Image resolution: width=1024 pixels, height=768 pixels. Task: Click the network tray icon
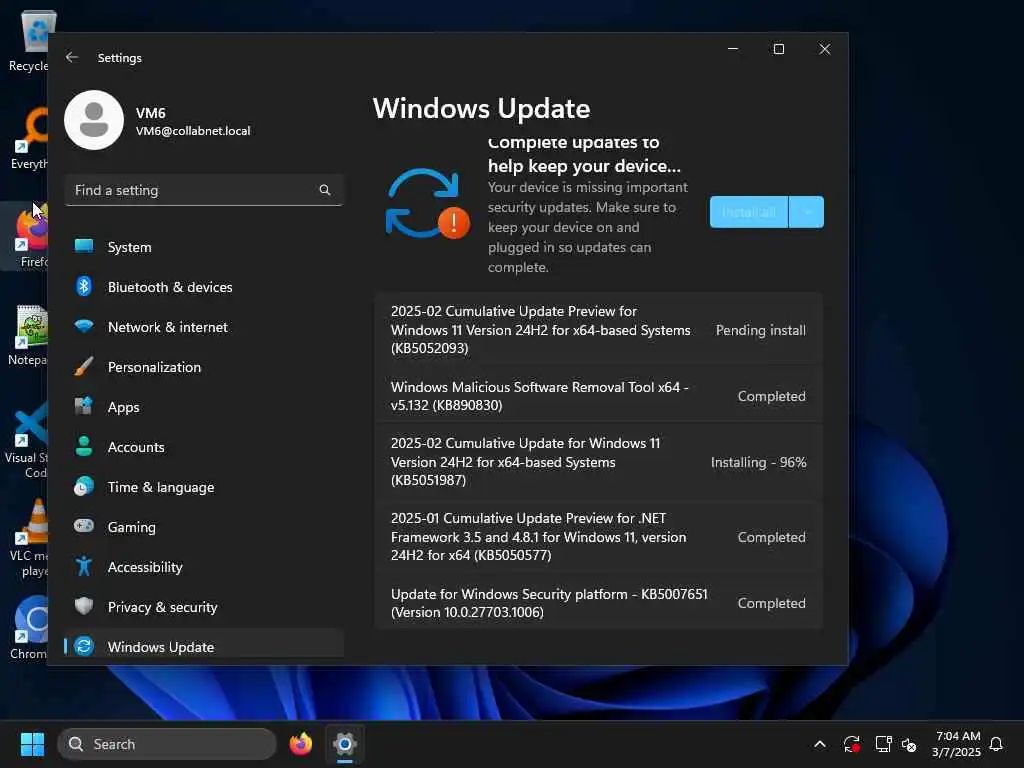[884, 744]
